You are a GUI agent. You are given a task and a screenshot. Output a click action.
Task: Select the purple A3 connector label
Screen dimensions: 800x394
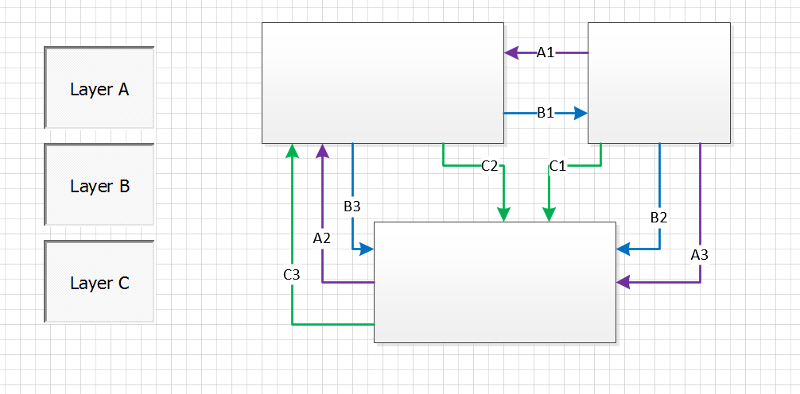(x=699, y=255)
